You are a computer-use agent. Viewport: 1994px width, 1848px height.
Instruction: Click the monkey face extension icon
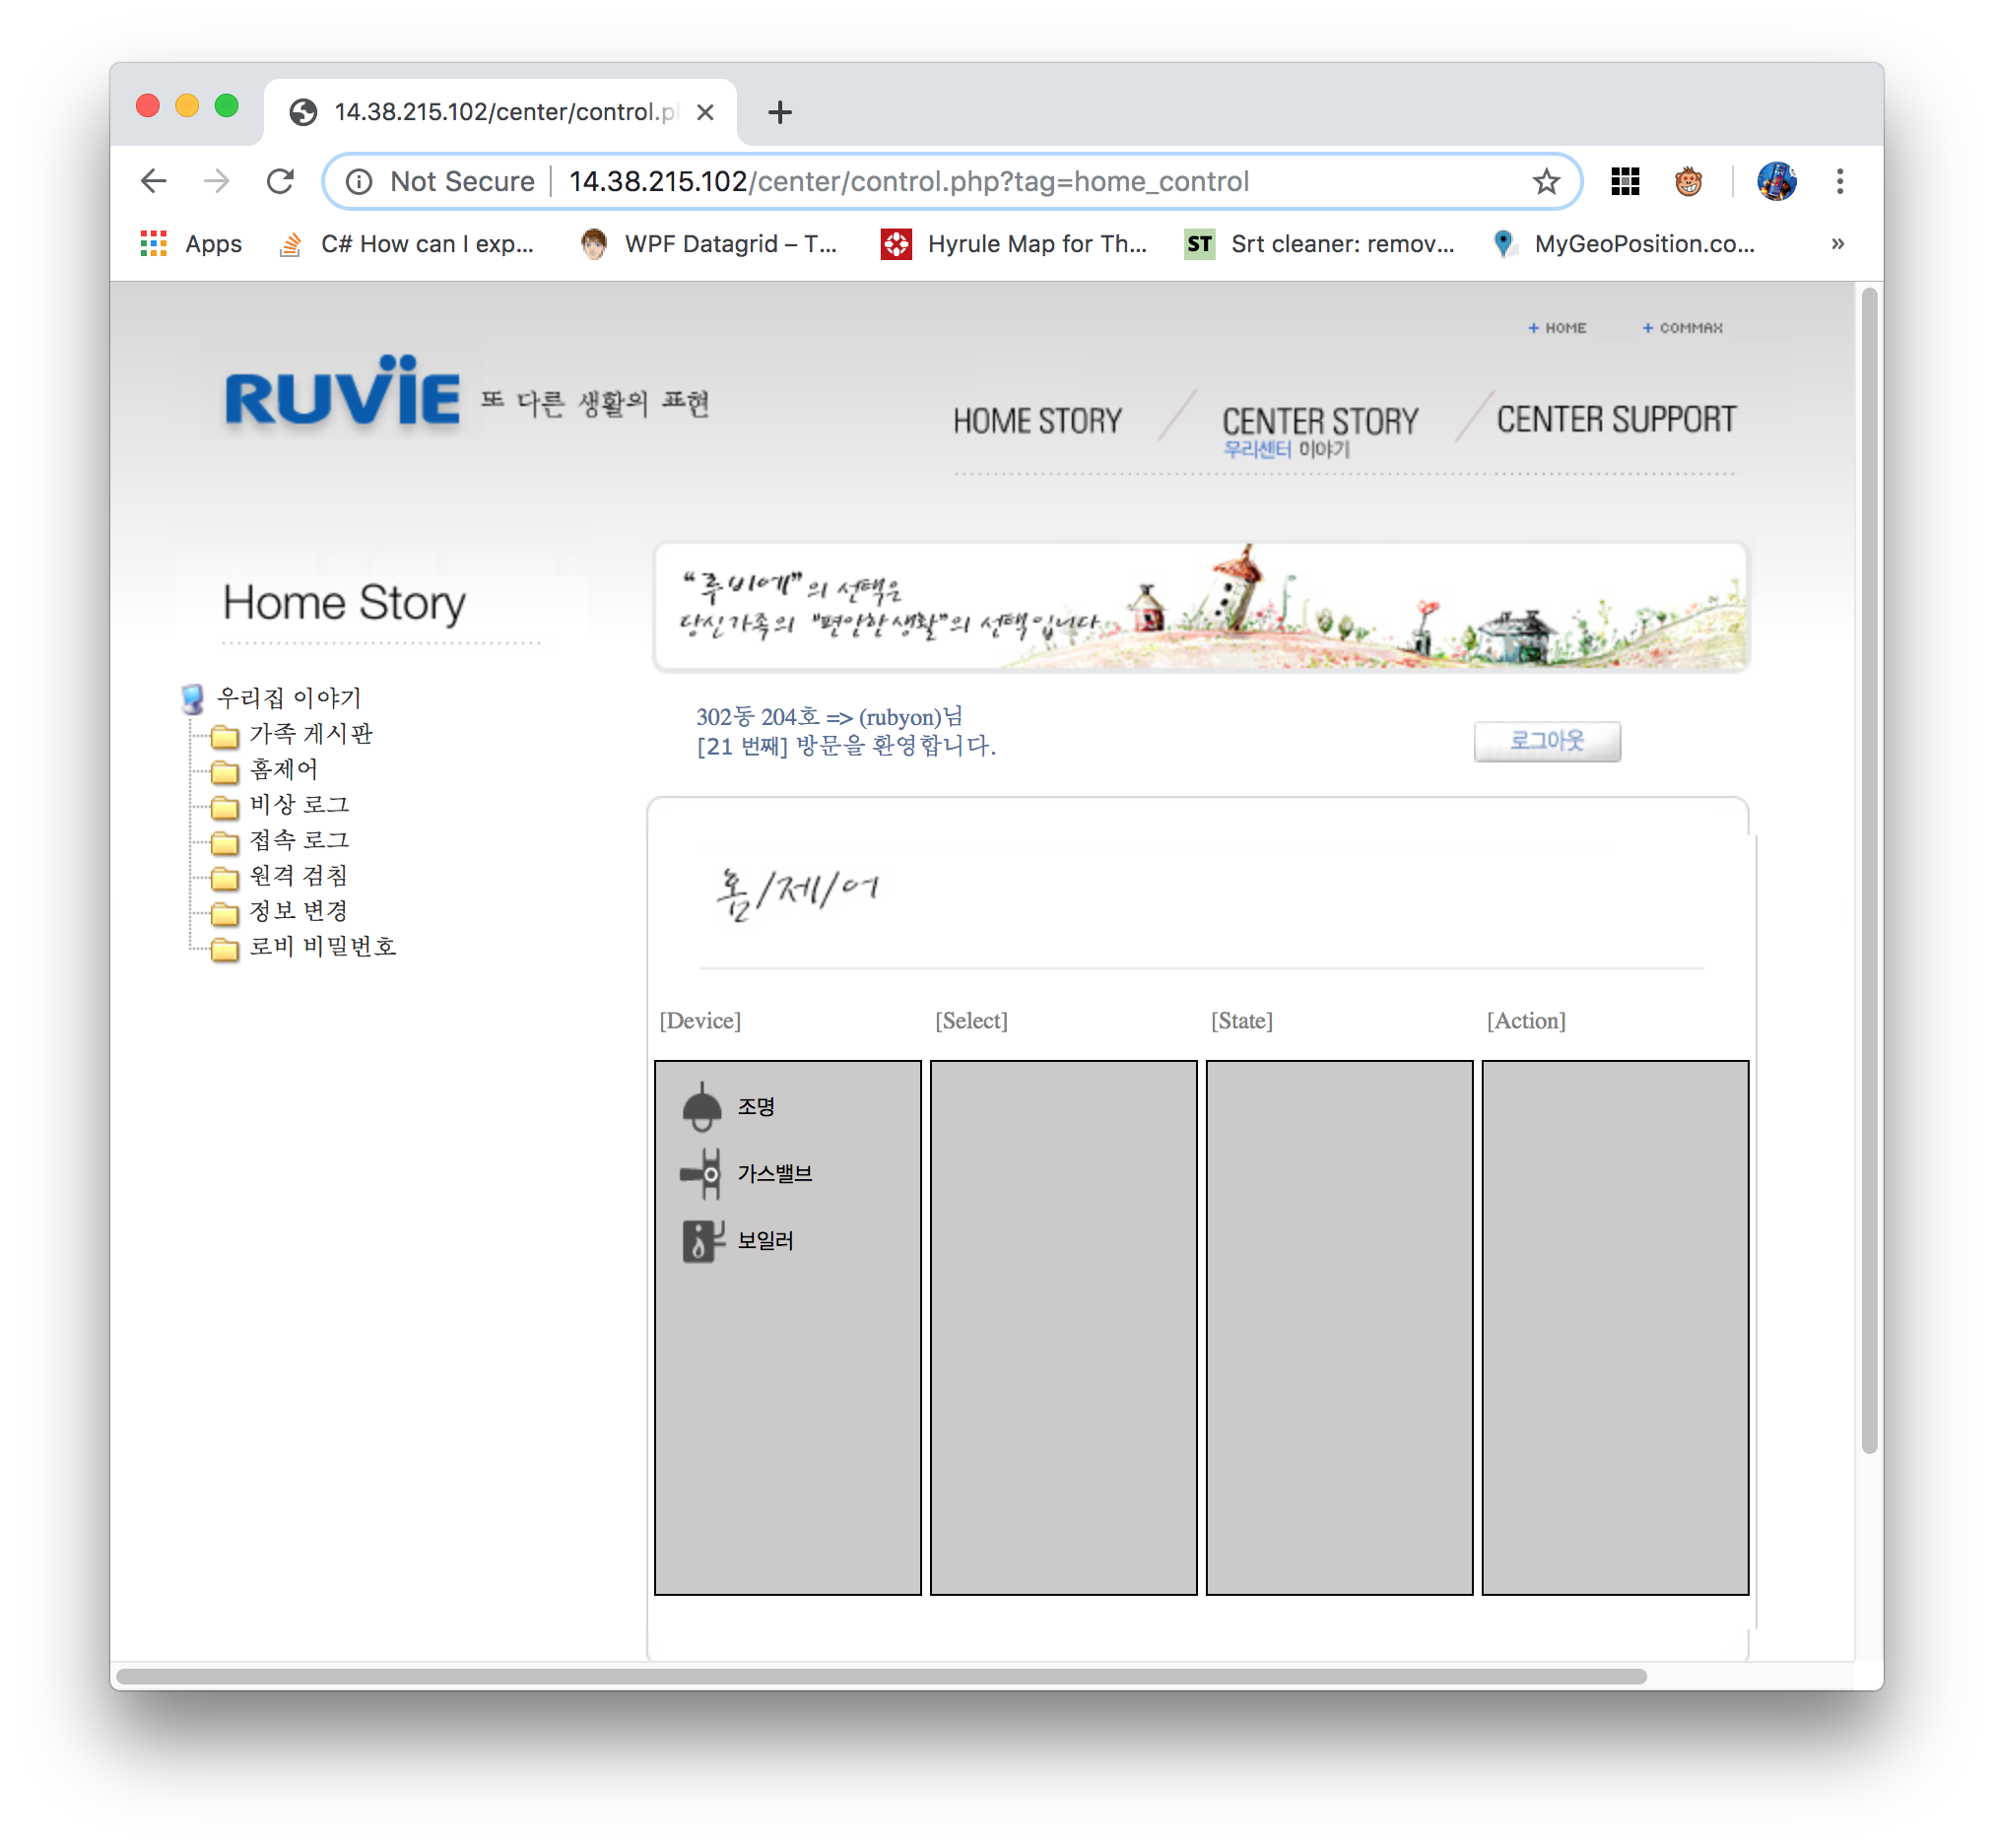pos(1688,182)
